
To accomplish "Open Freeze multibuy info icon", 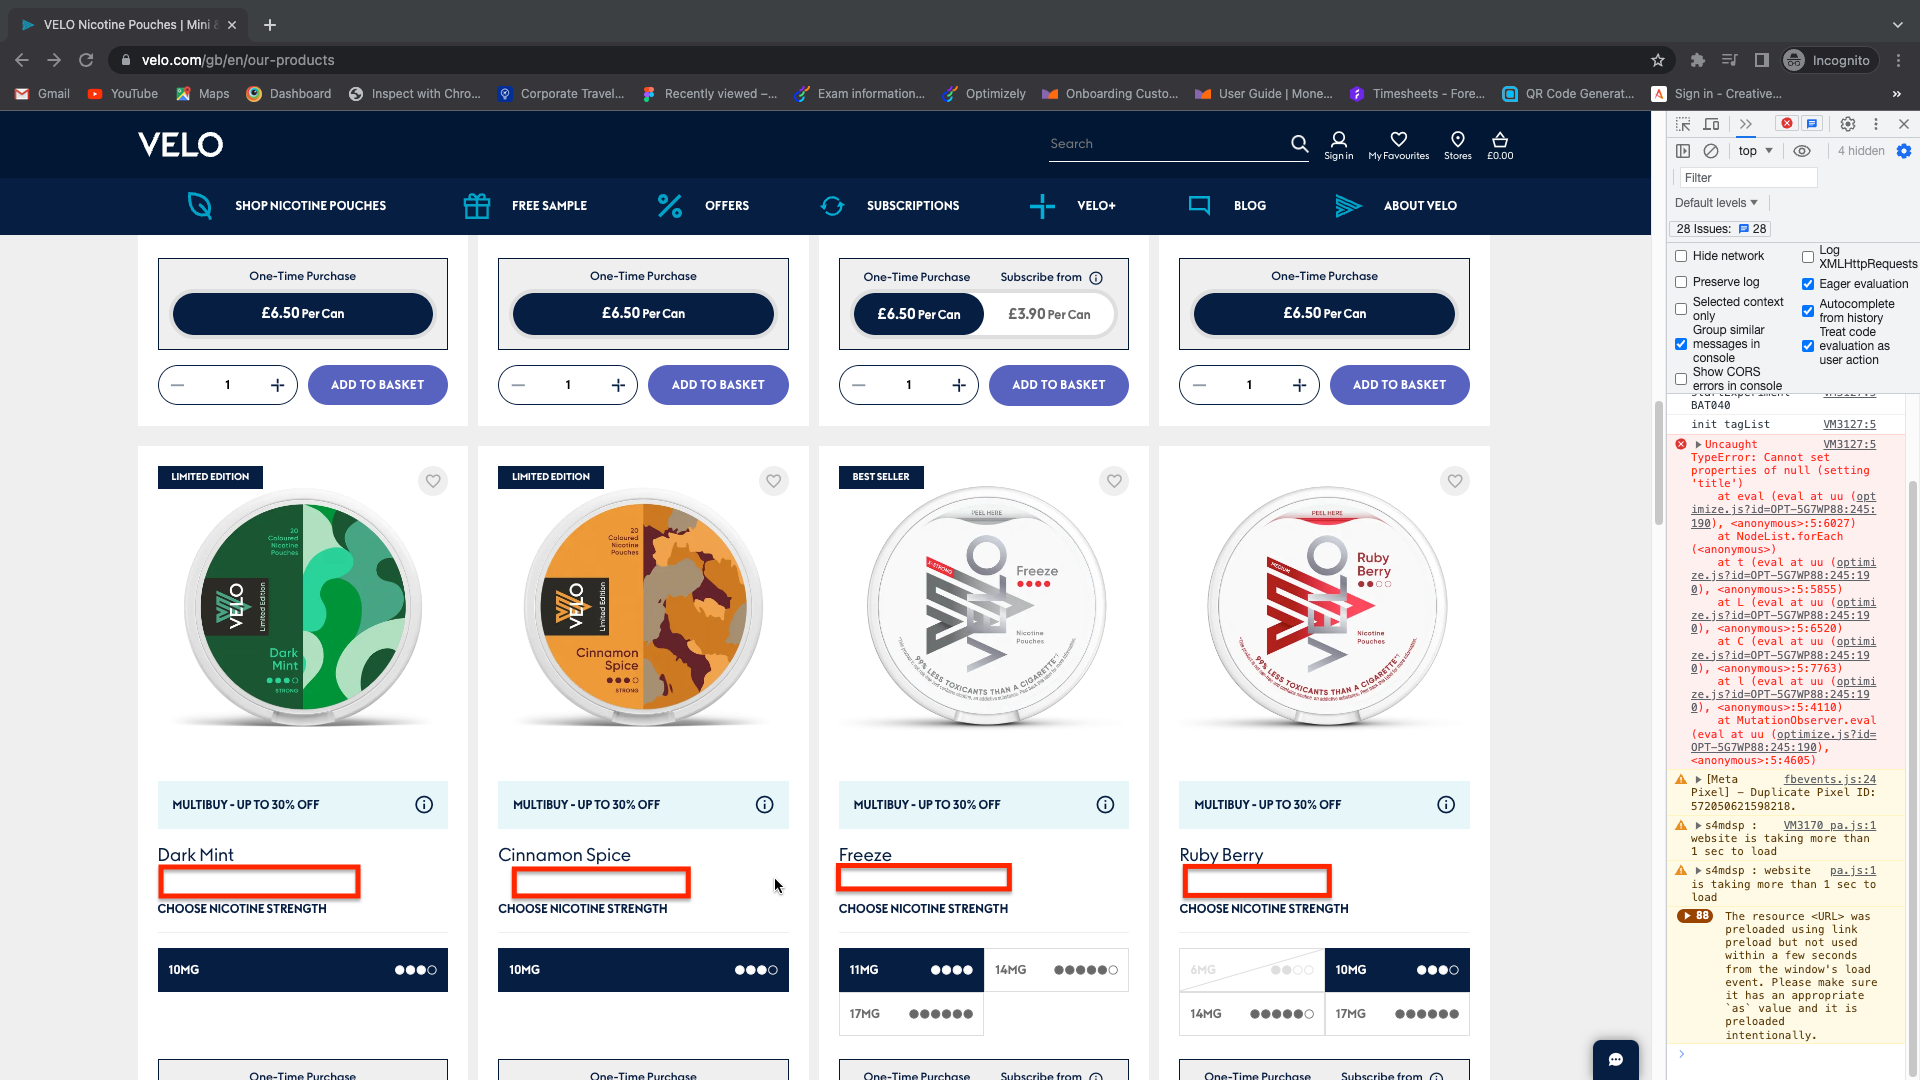I will point(1105,805).
